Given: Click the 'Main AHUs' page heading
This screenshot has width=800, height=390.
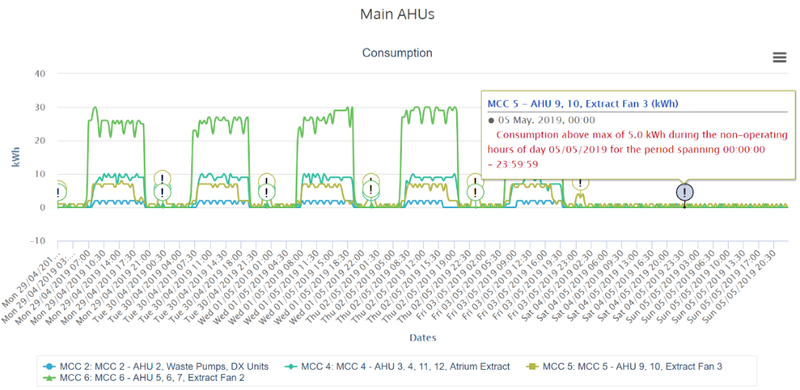Looking at the screenshot, I should point(397,14).
